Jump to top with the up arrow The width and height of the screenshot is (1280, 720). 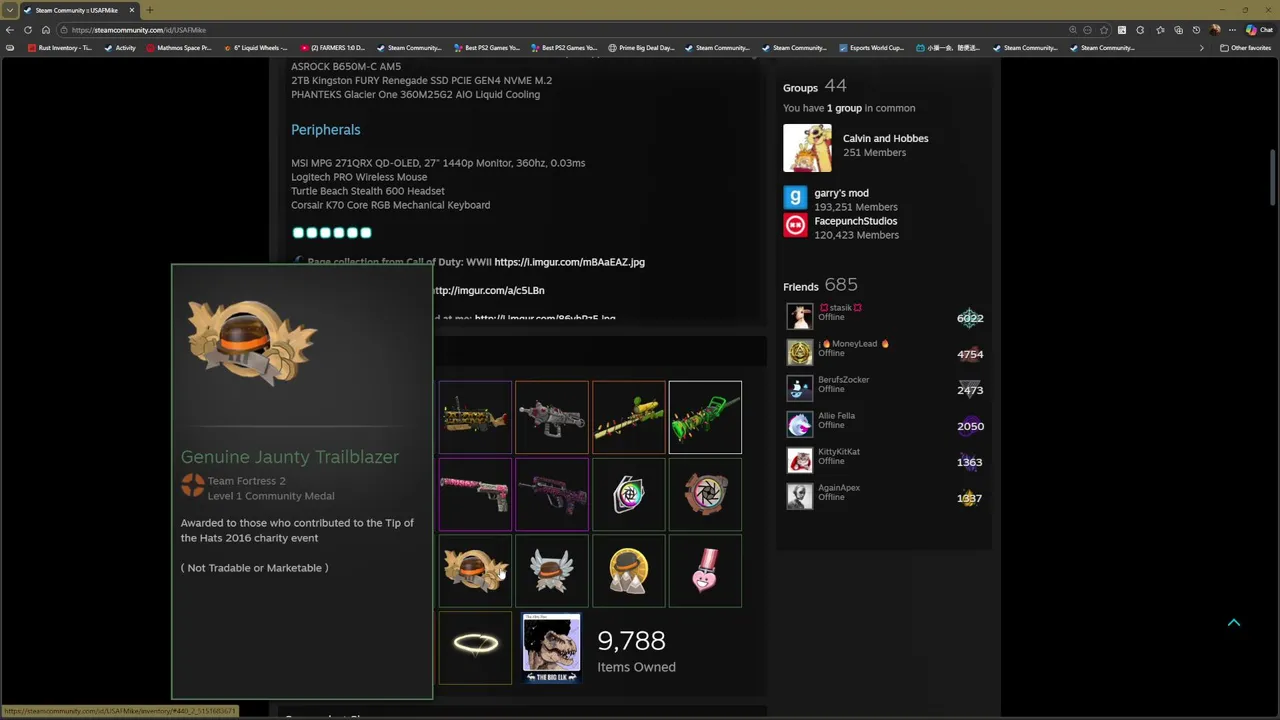coord(1234,622)
